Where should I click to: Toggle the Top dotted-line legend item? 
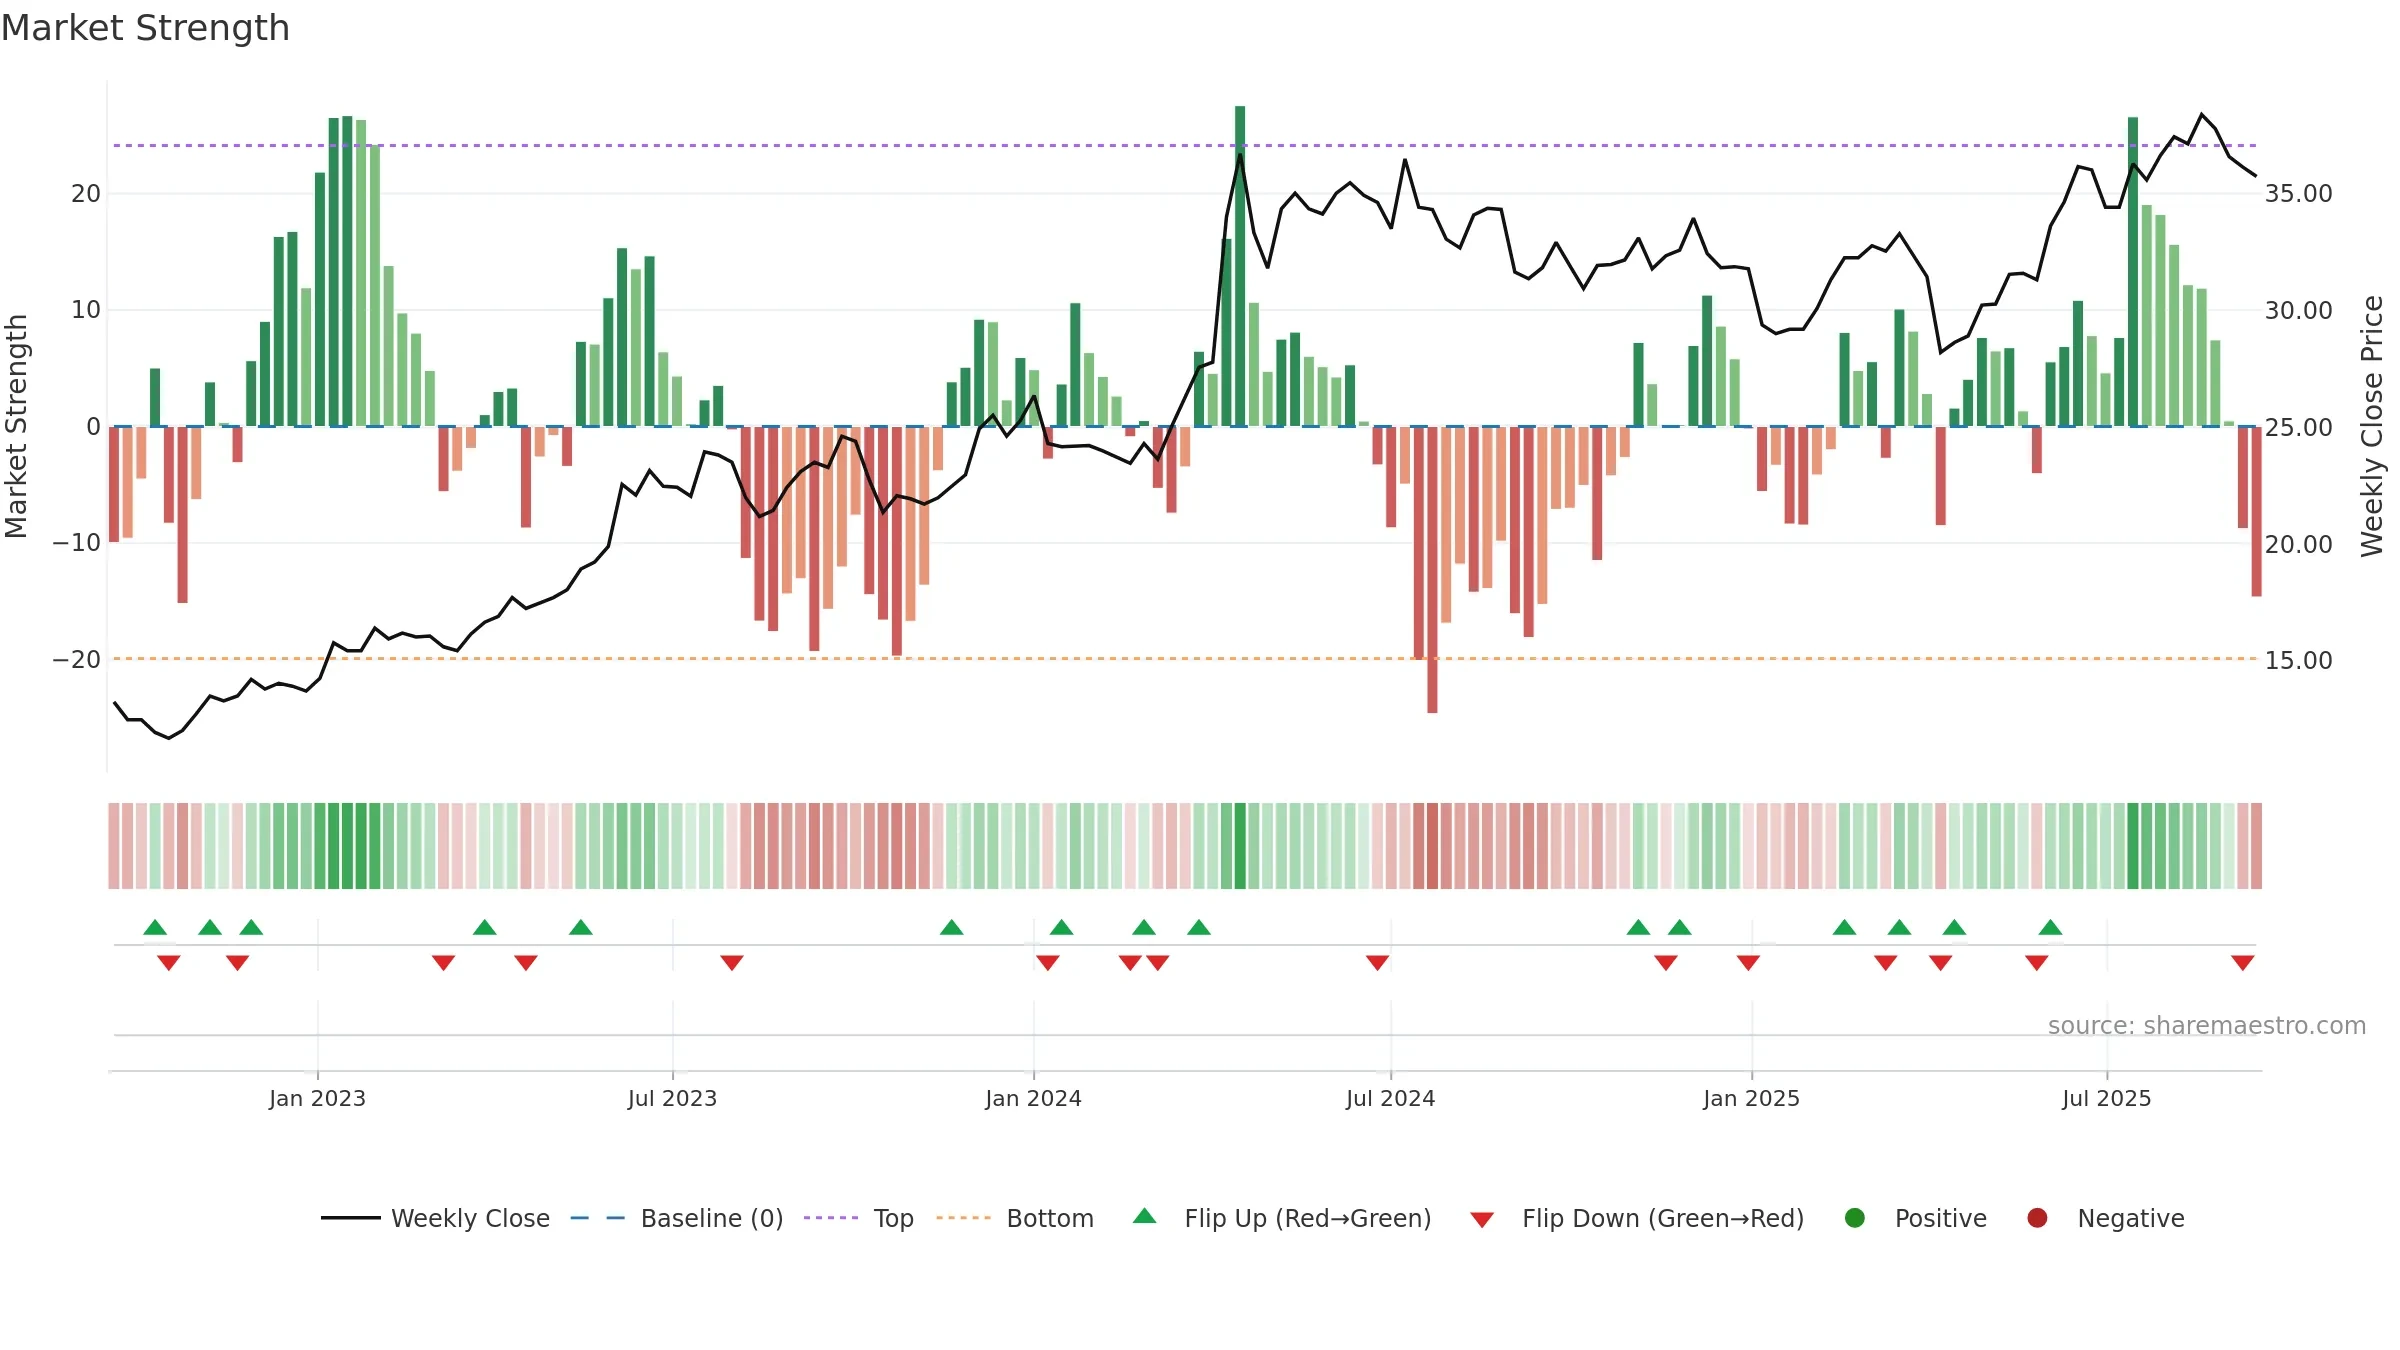pos(859,1218)
